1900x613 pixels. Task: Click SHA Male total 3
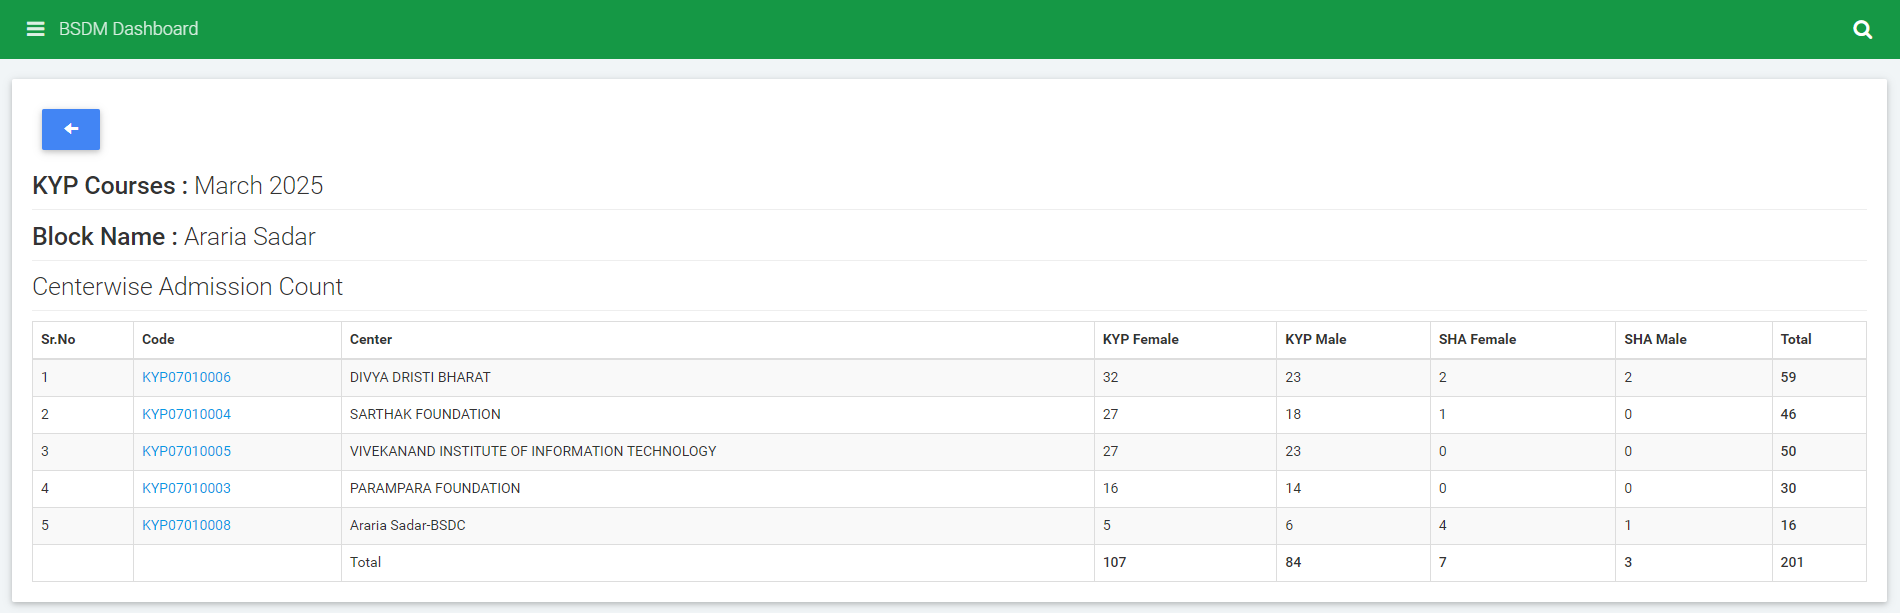(1628, 562)
